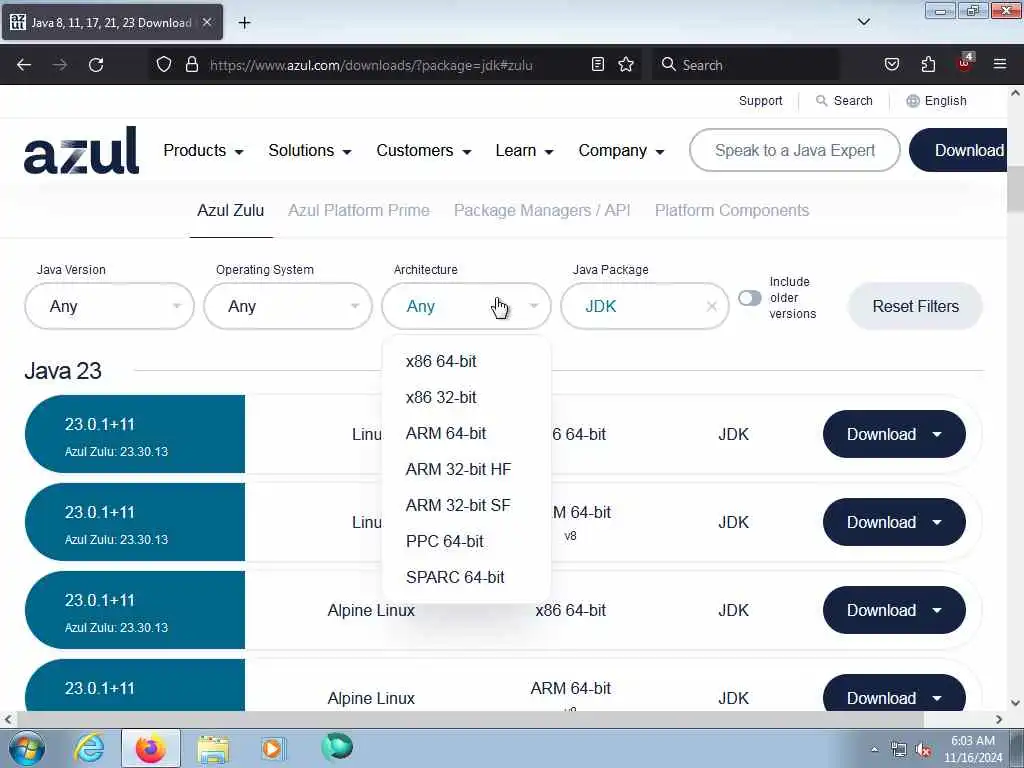Open a new tab with the plus icon
This screenshot has width=1024, height=768.
[244, 23]
